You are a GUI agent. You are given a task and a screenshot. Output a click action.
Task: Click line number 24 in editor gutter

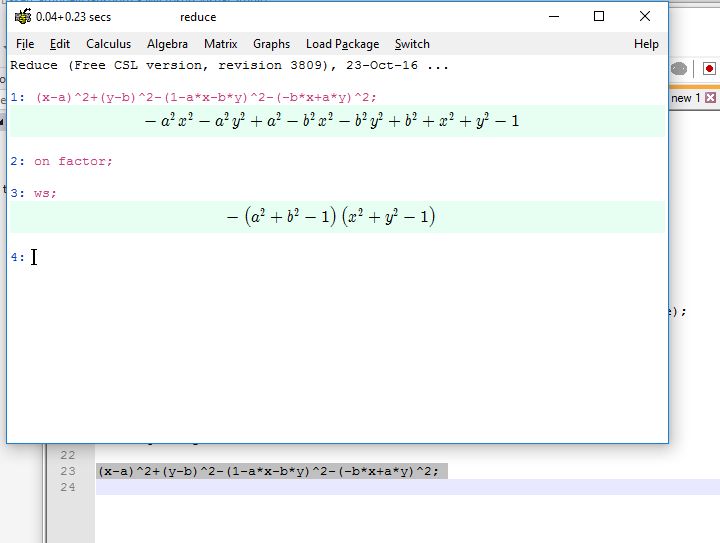[68, 487]
